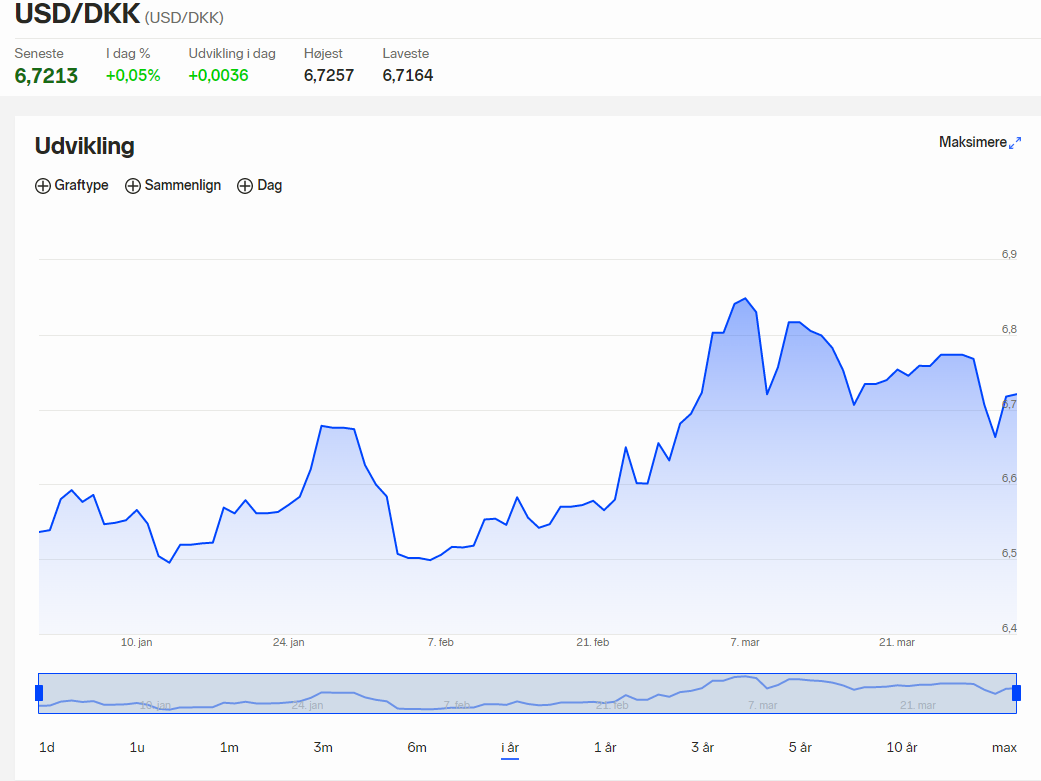Image resolution: width=1041 pixels, height=781 pixels.
Task: Click the I dag percent +0,05%
Action: [133, 75]
